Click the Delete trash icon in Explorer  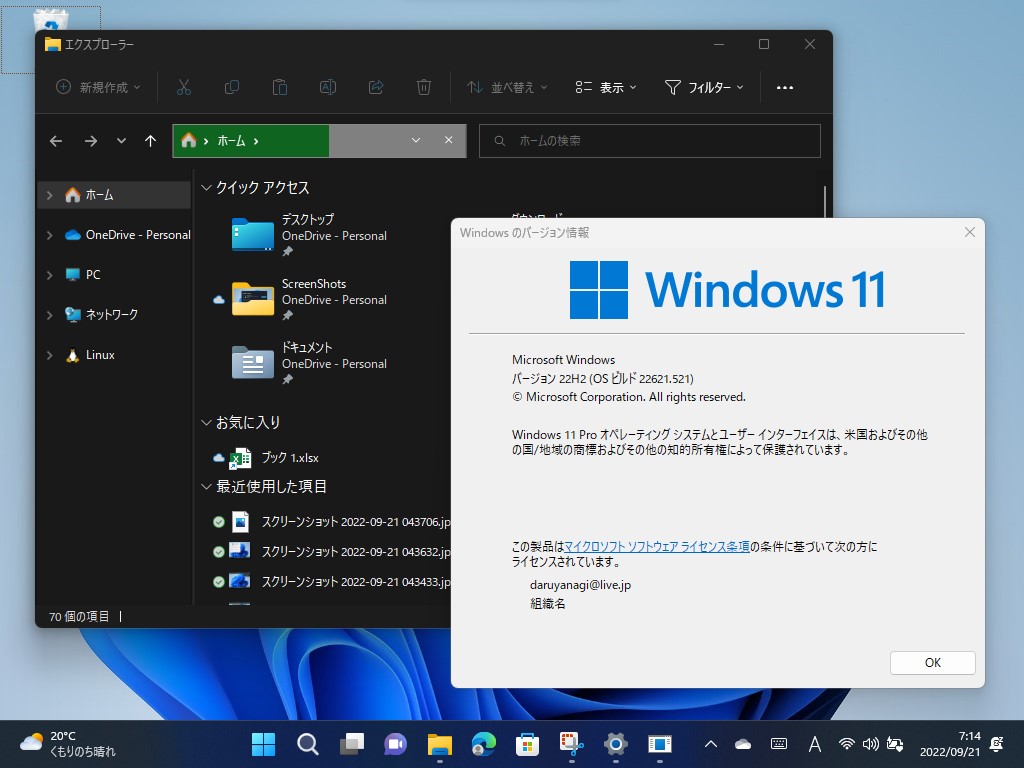pos(424,87)
